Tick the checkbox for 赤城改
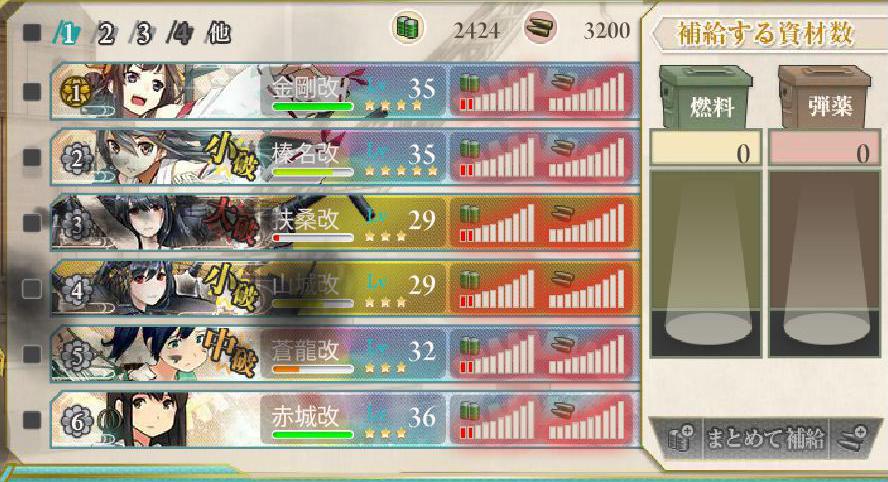888x482 pixels. tap(32, 420)
